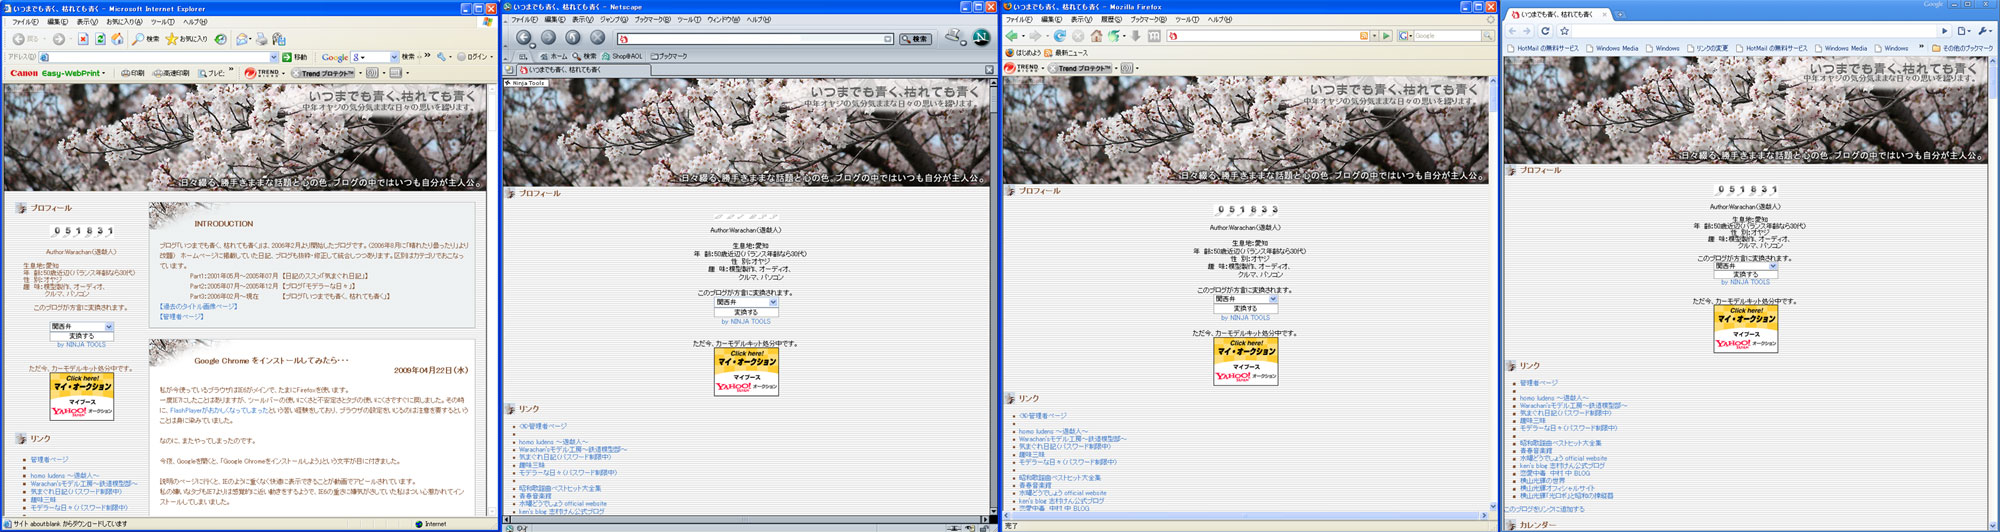Screen dimensions: 2000x532
Task: Click Netscape's Reload button
Action: [573, 38]
